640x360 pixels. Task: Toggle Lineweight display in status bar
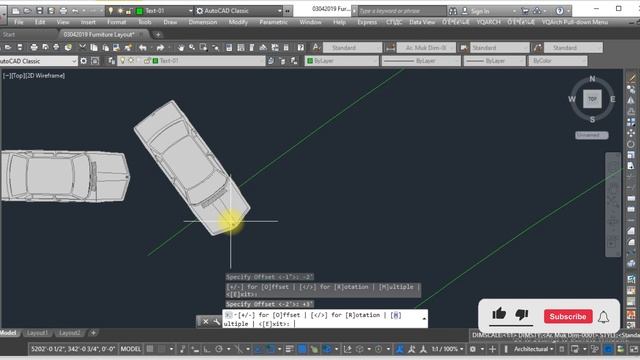(x=289, y=349)
